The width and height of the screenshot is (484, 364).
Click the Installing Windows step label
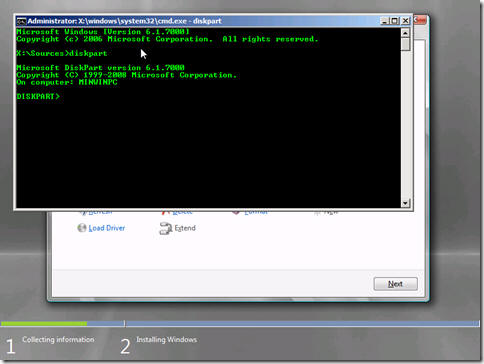pos(166,340)
